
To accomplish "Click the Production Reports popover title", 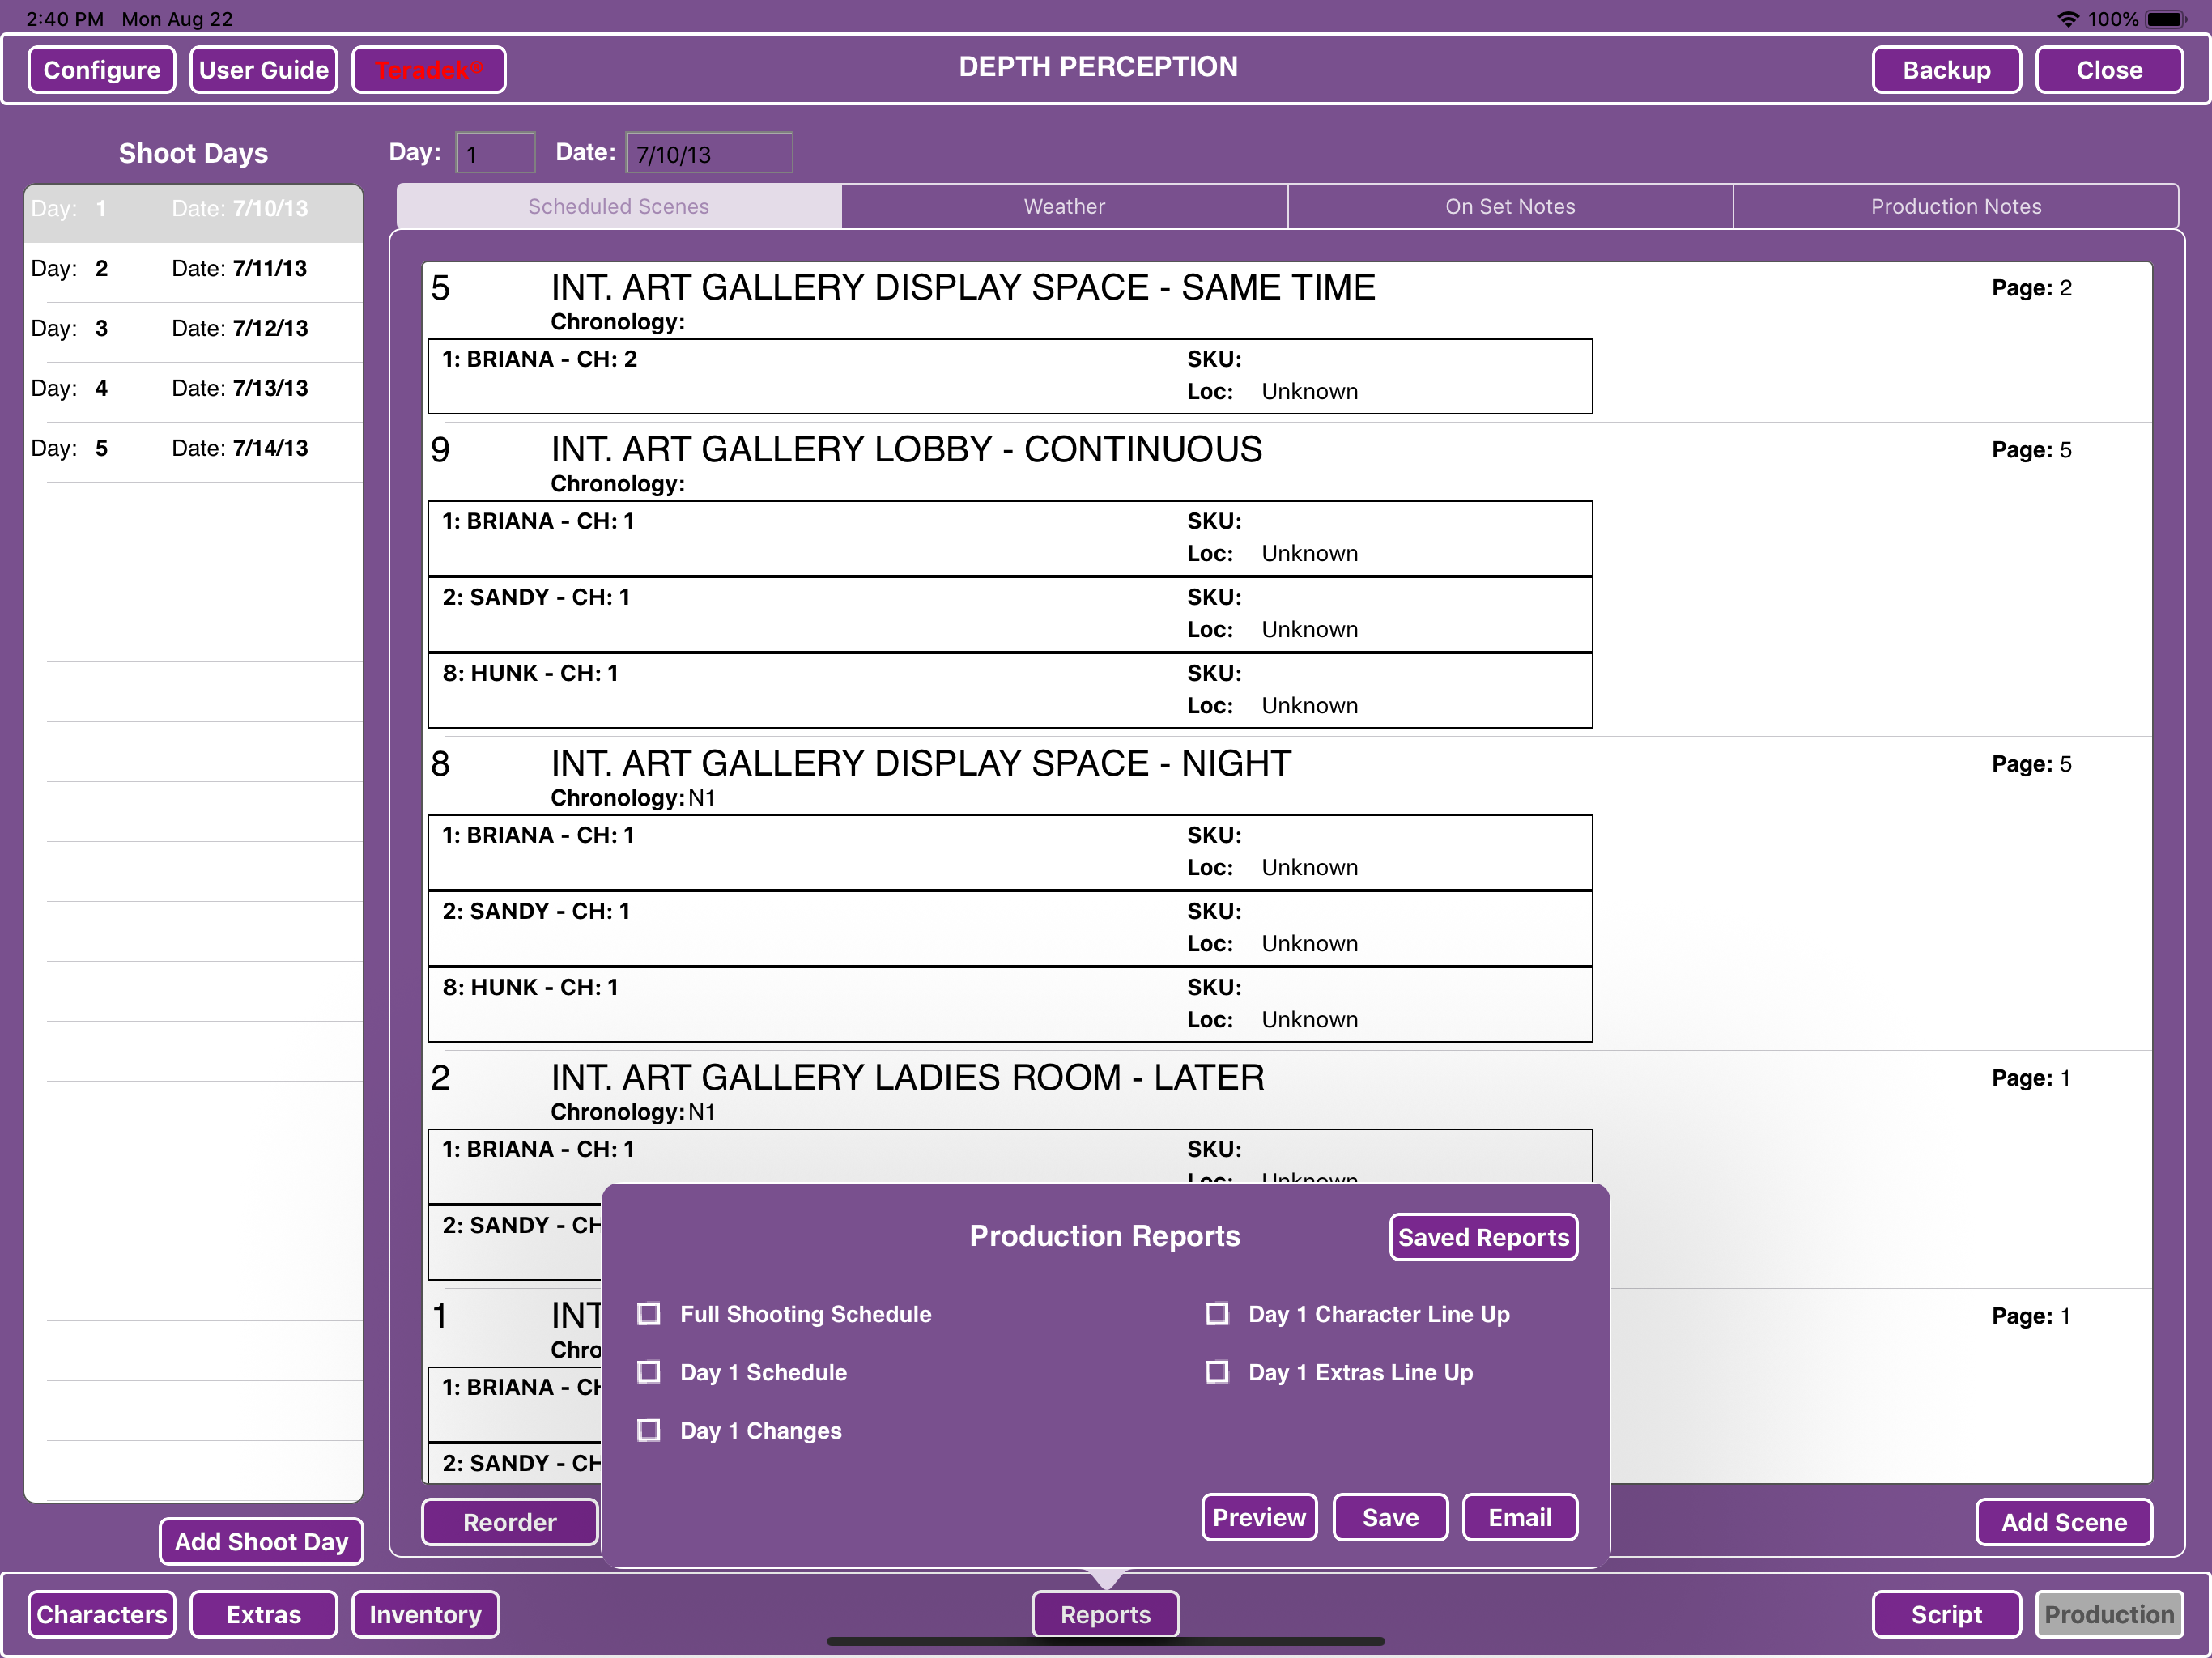I will point(1104,1236).
